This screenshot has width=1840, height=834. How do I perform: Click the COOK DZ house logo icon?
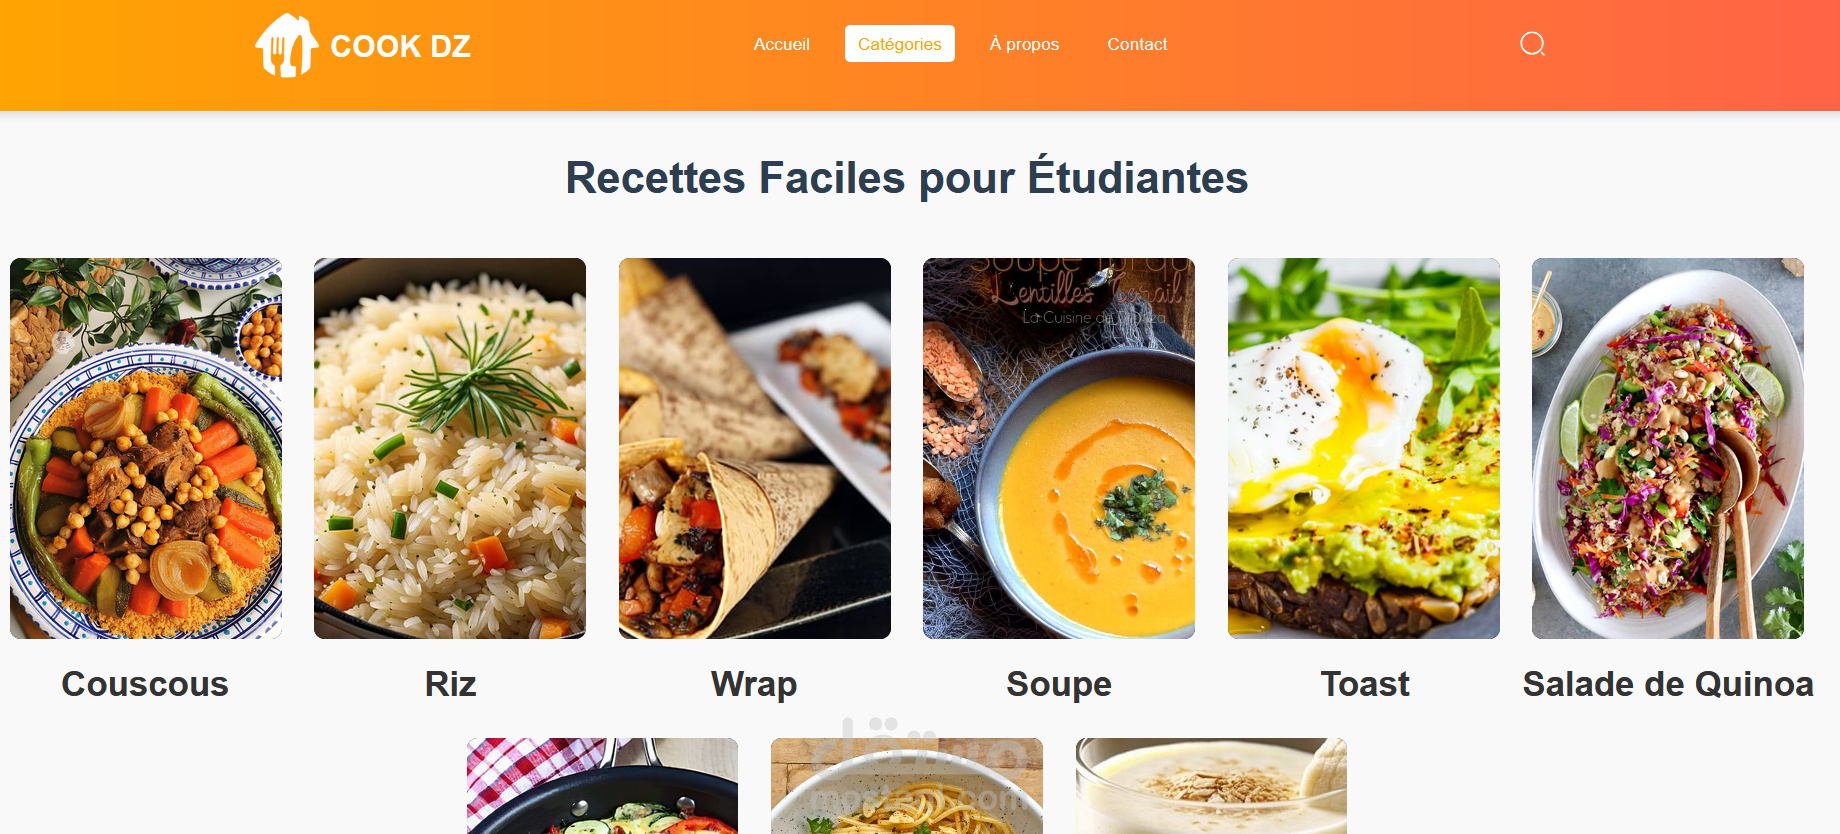click(286, 45)
